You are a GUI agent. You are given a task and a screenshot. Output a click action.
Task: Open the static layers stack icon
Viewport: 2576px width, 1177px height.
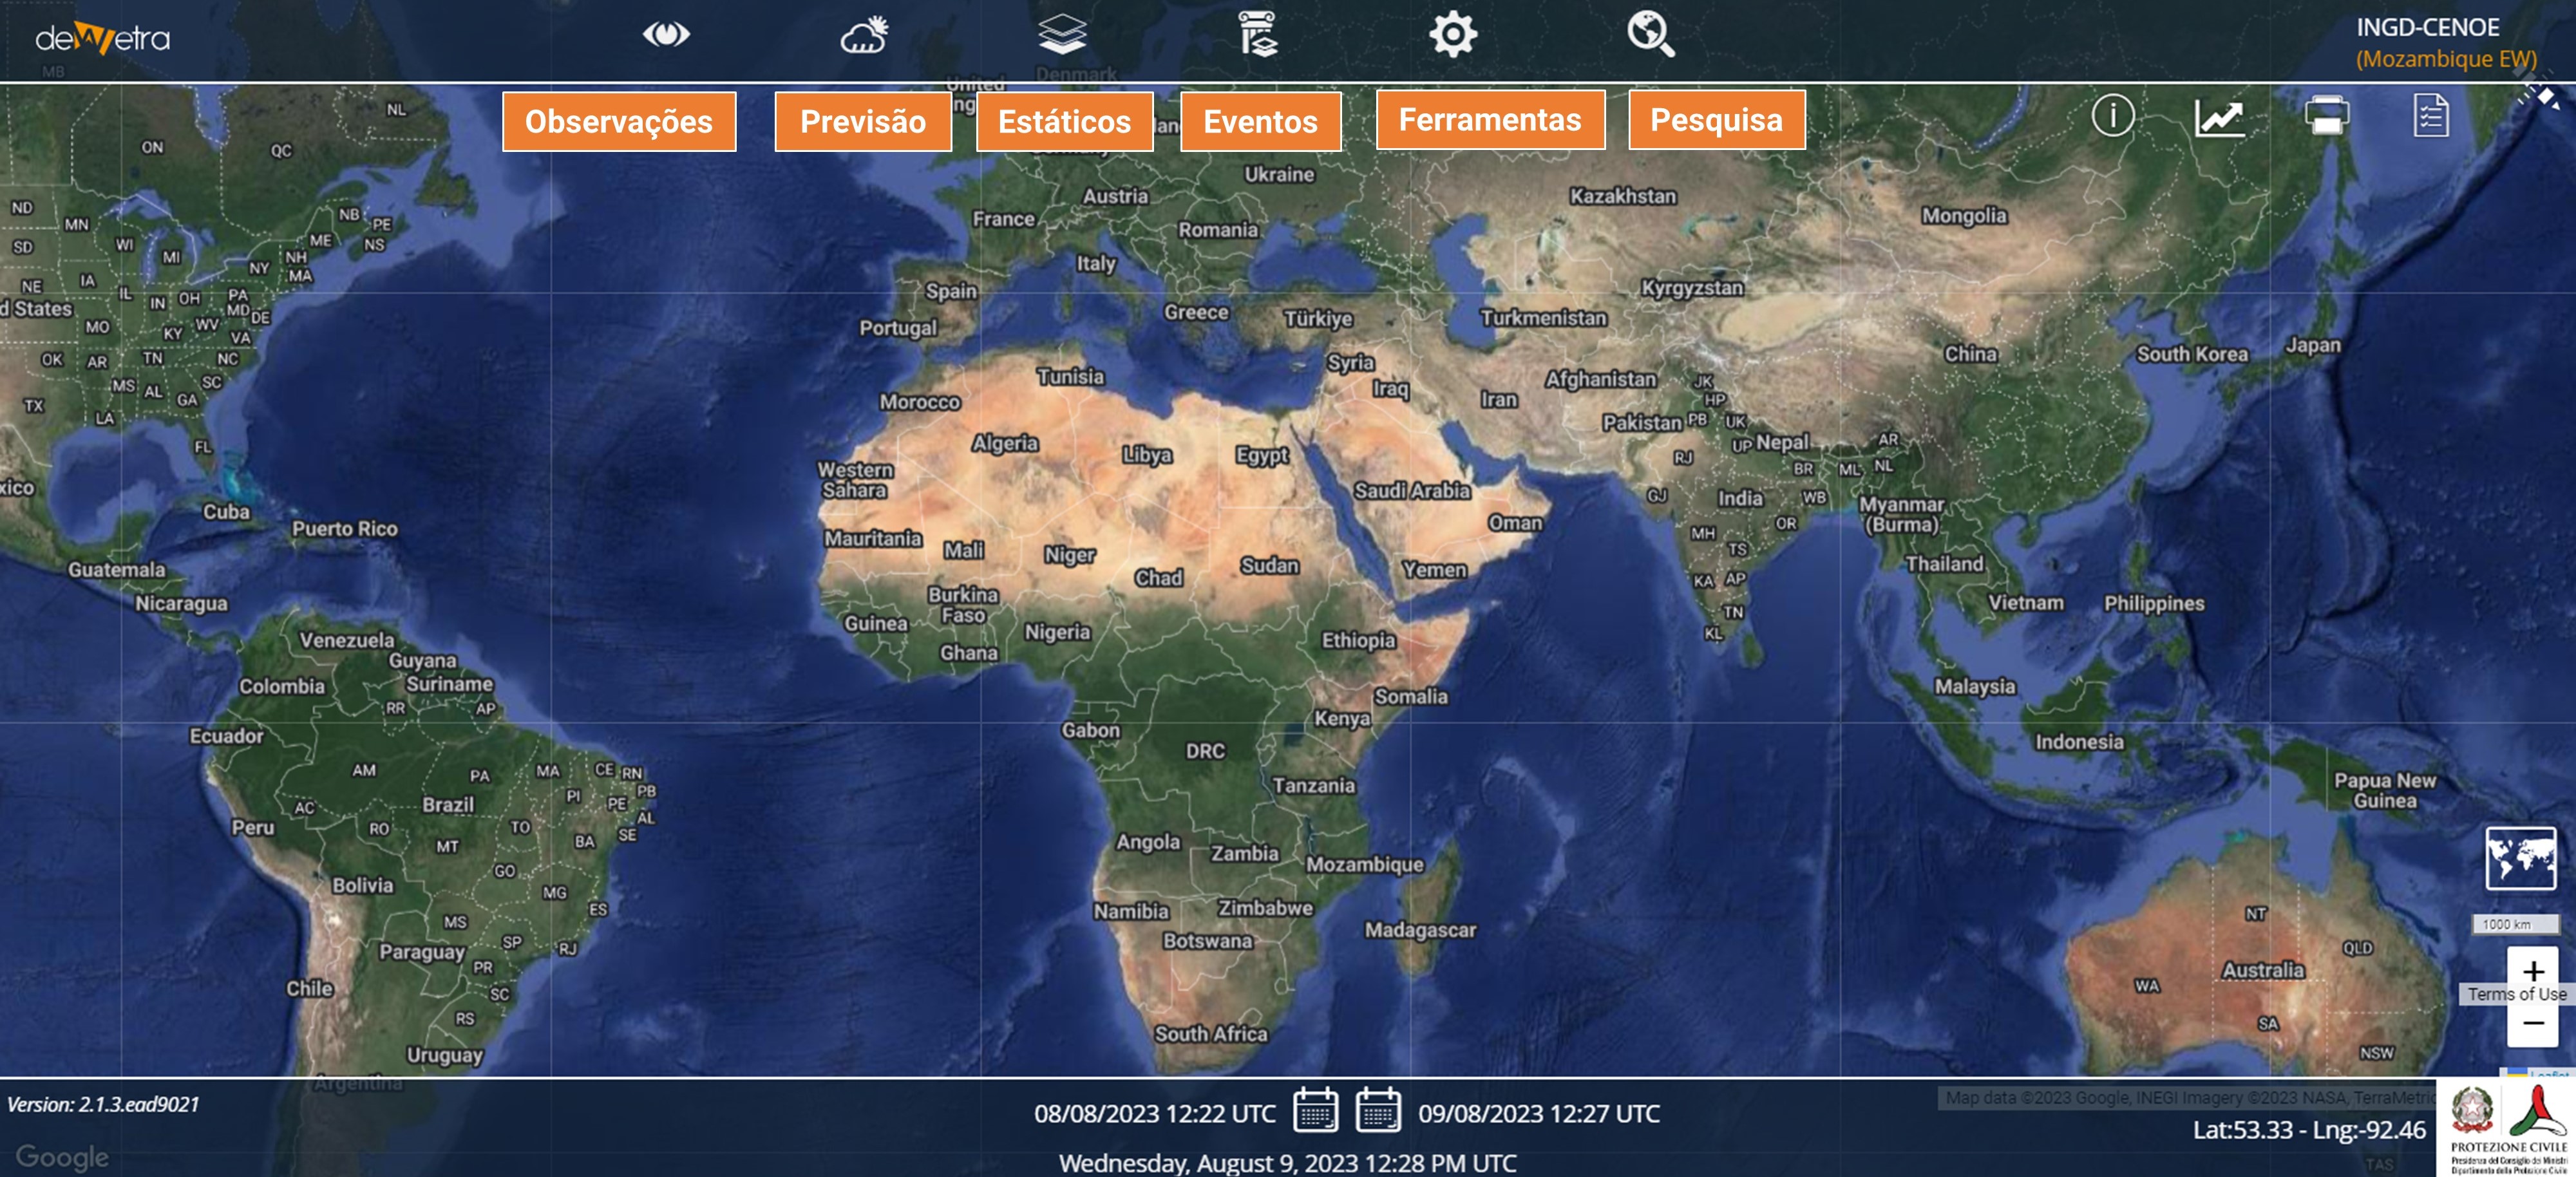click(1062, 35)
